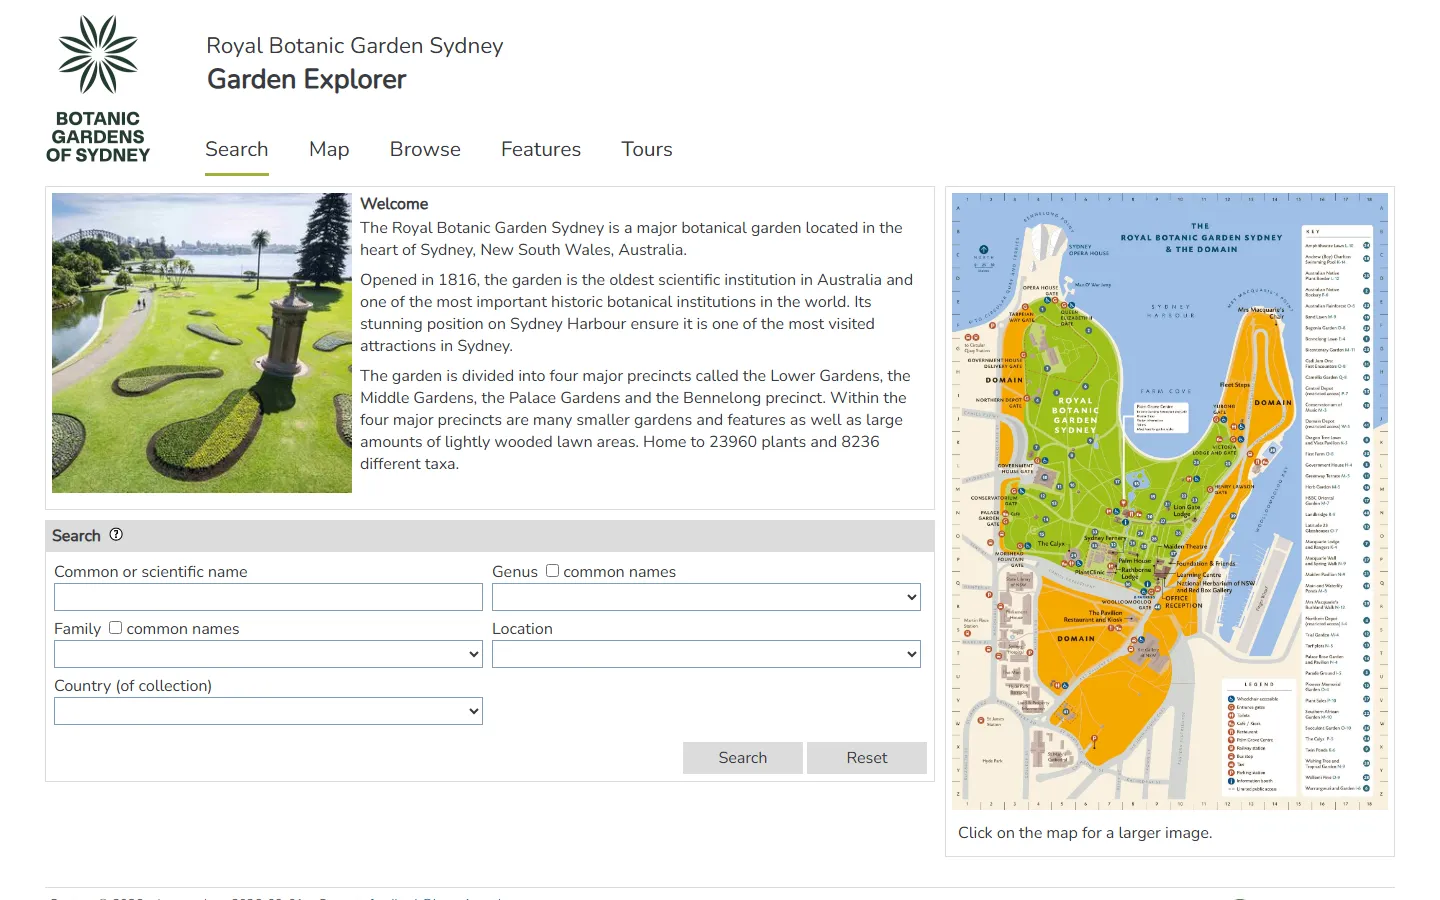Screen dimensions: 1440x900
Task: Click the Search button
Action: [x=743, y=758]
